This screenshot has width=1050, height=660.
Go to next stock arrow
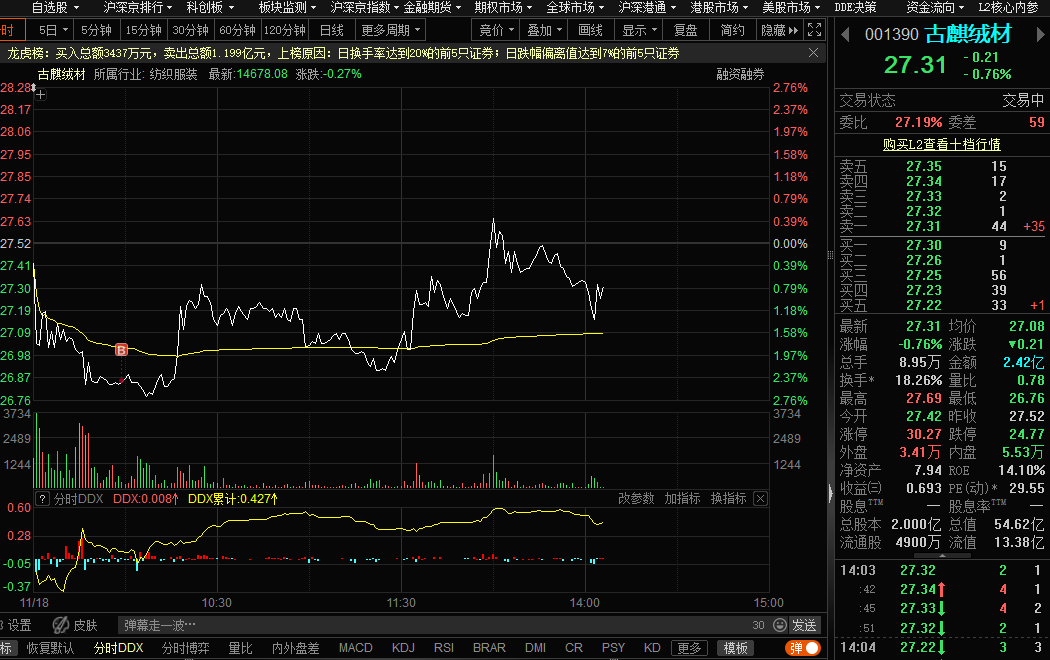coord(1040,34)
